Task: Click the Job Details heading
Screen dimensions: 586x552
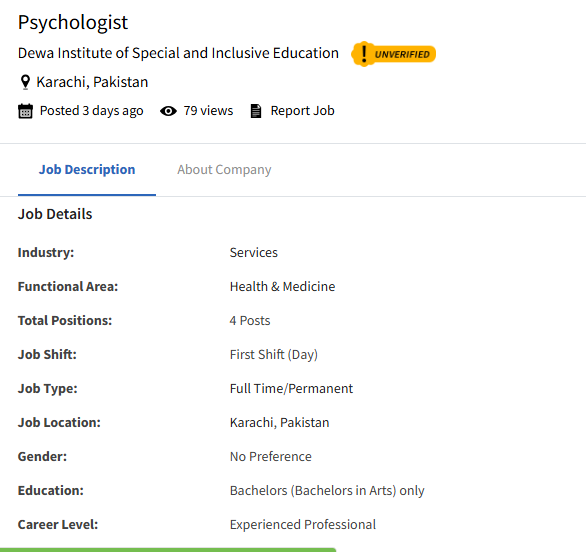Action: 55,214
